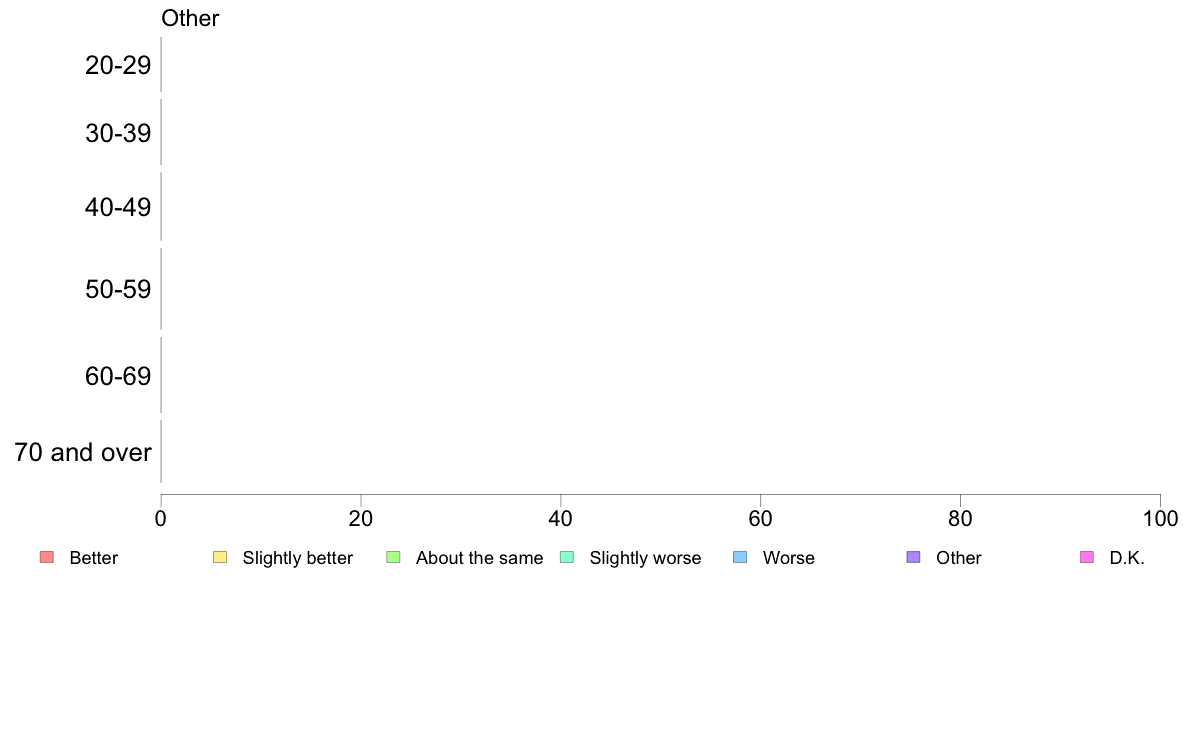This screenshot has height=736, width=1188.
Task: Click the 60 tick on the x-axis
Action: 761,518
